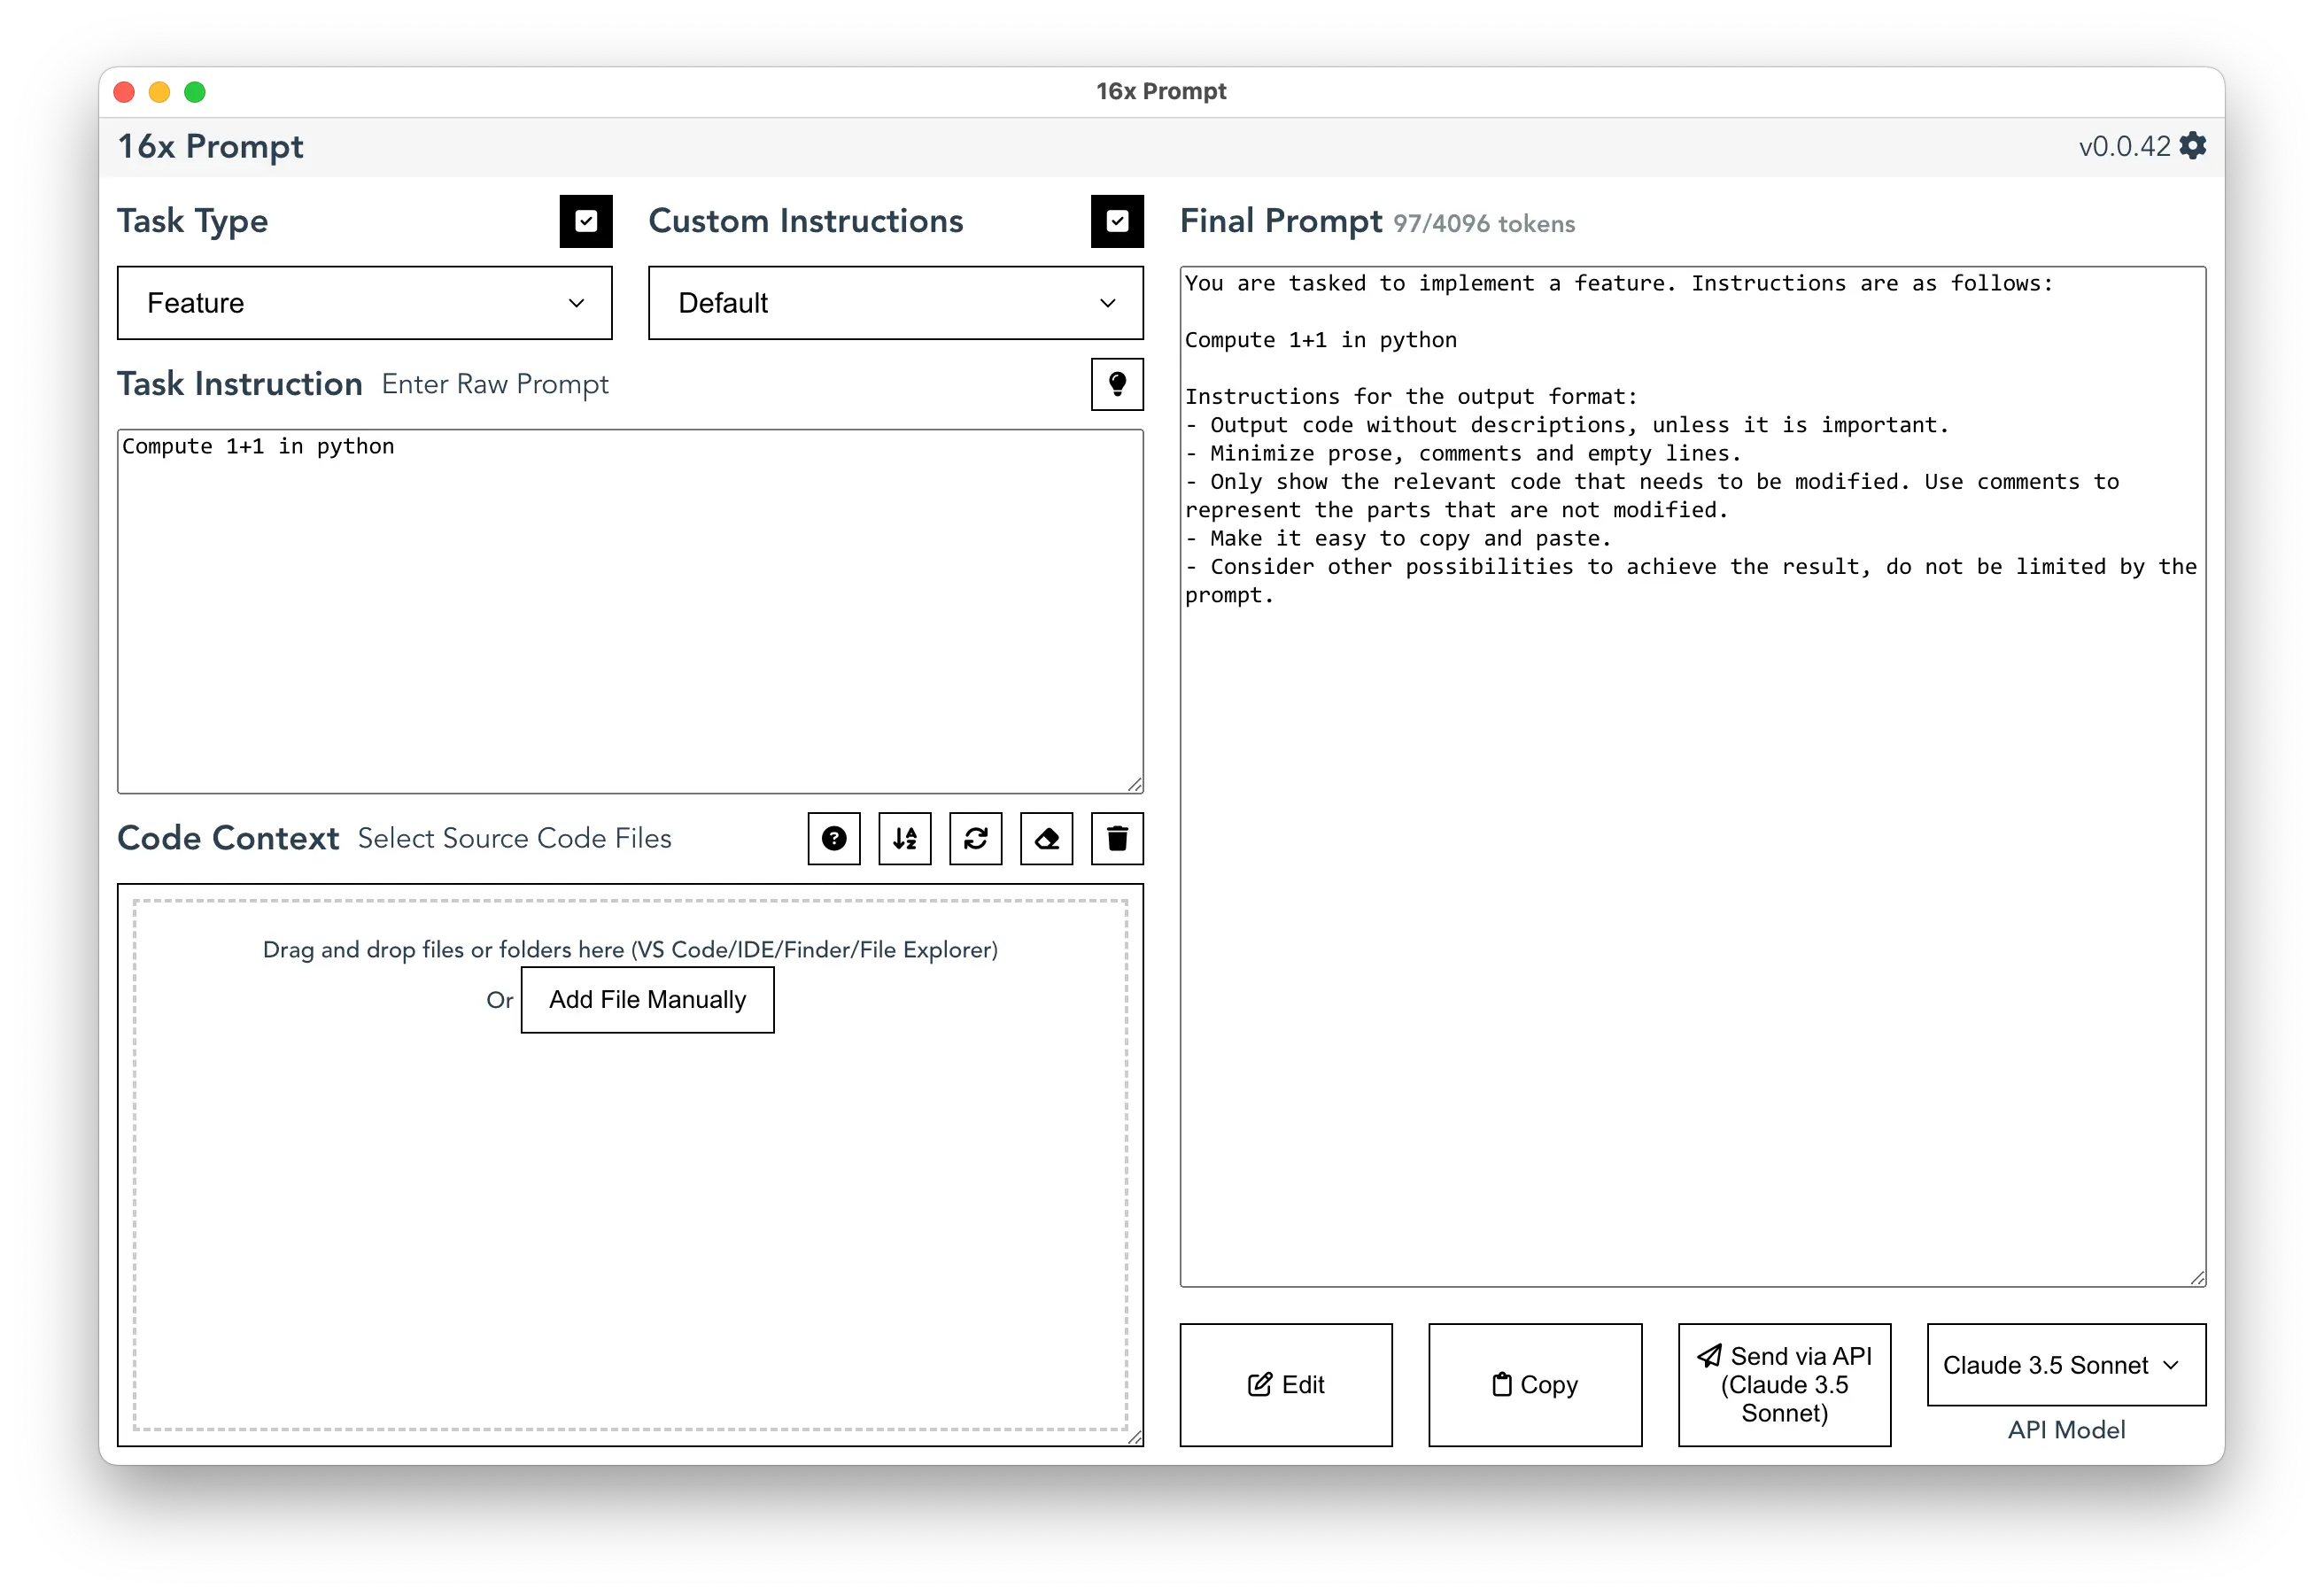
Task: Open Code Context help question-mark icon
Action: coord(834,838)
